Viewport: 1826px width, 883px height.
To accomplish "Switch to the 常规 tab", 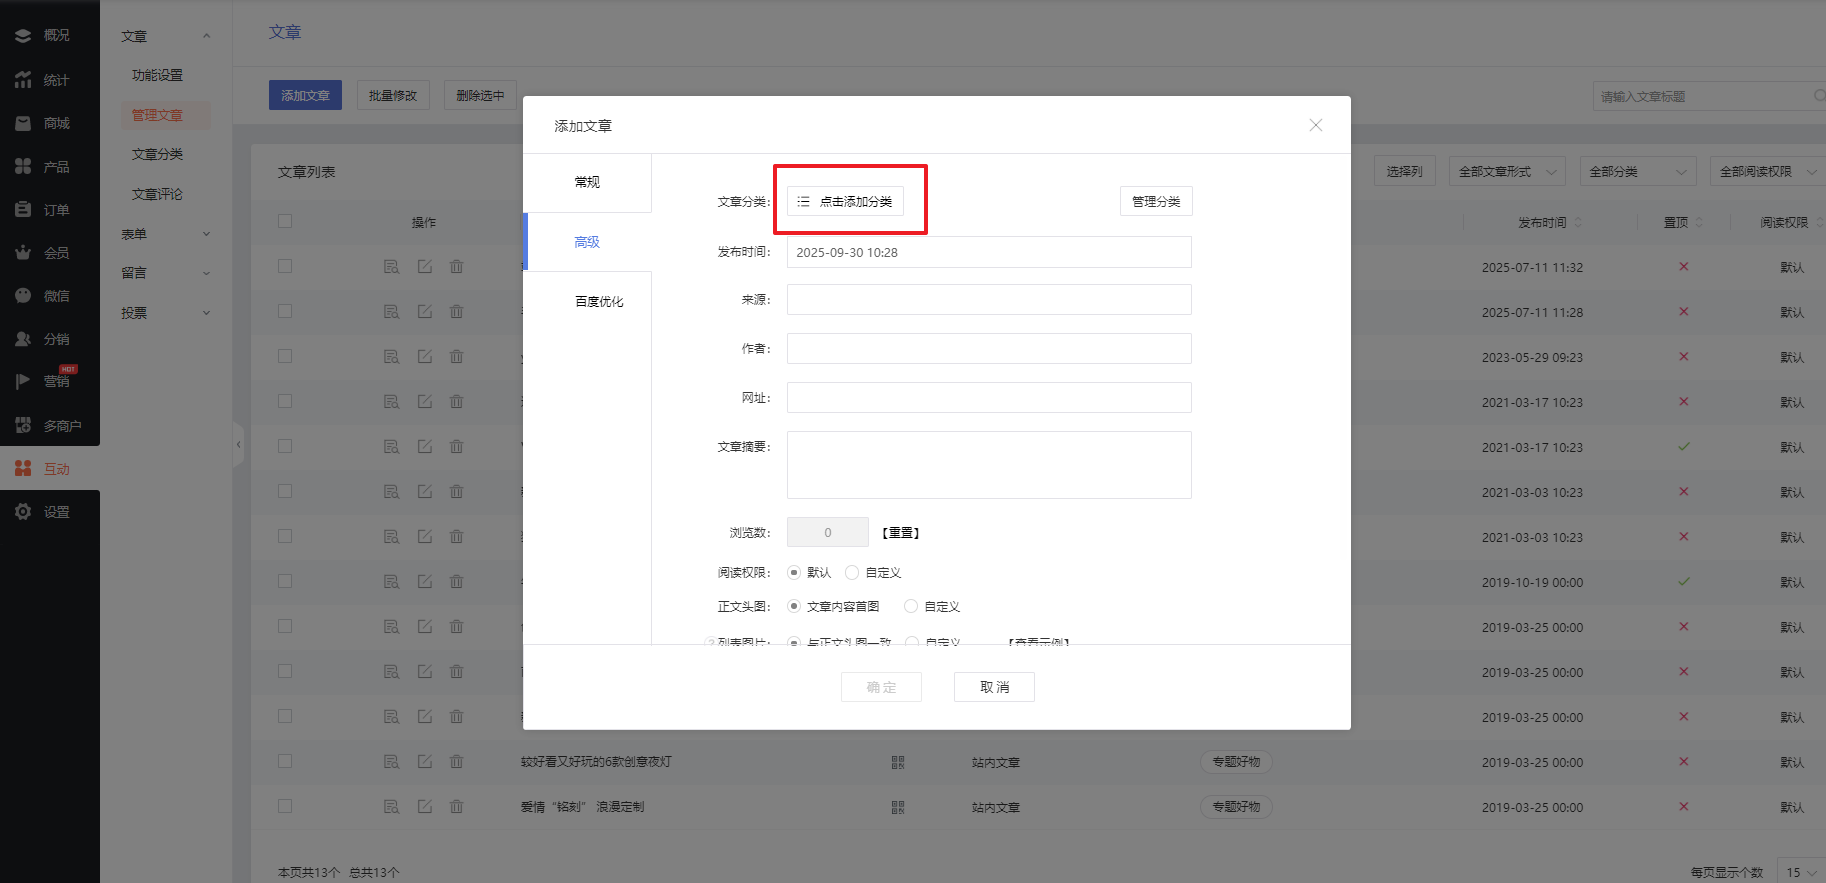I will [x=587, y=182].
